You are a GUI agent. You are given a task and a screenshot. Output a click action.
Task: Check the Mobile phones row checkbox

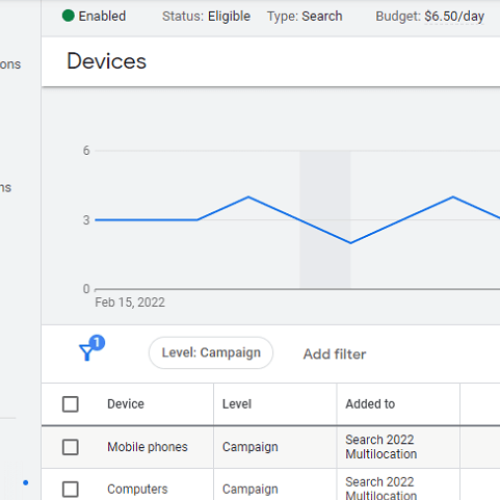[70, 447]
